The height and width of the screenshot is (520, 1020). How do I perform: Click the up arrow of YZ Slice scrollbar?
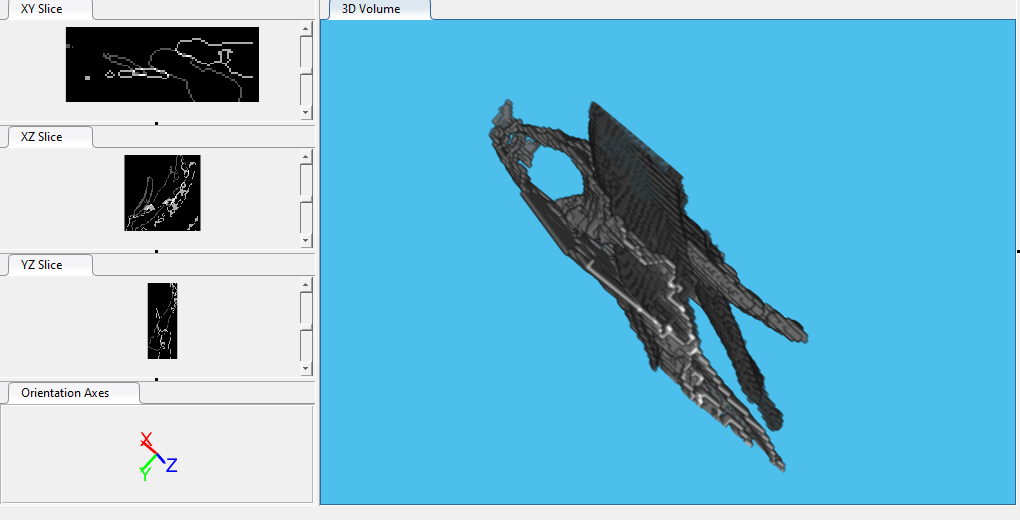point(306,286)
